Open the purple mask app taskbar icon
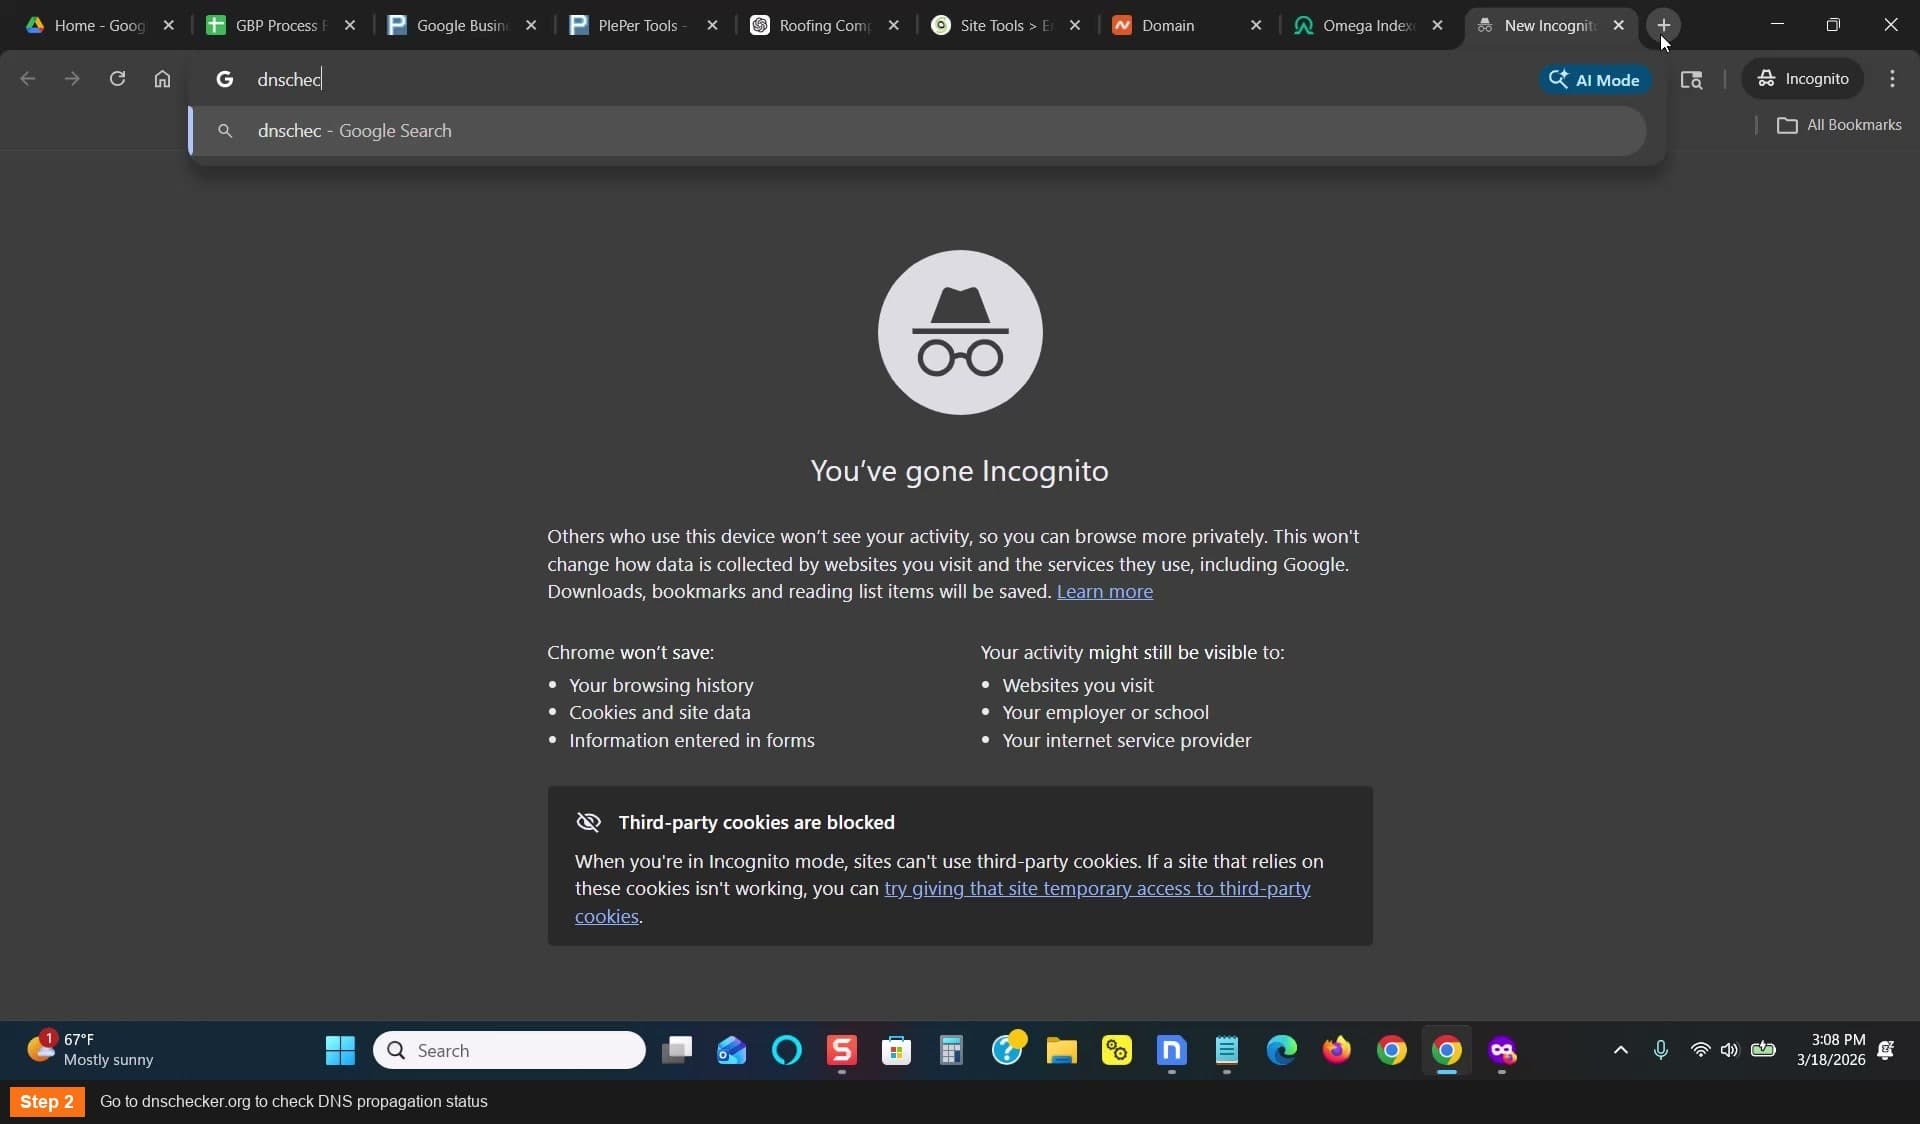The width and height of the screenshot is (1920, 1124). tap(1502, 1050)
